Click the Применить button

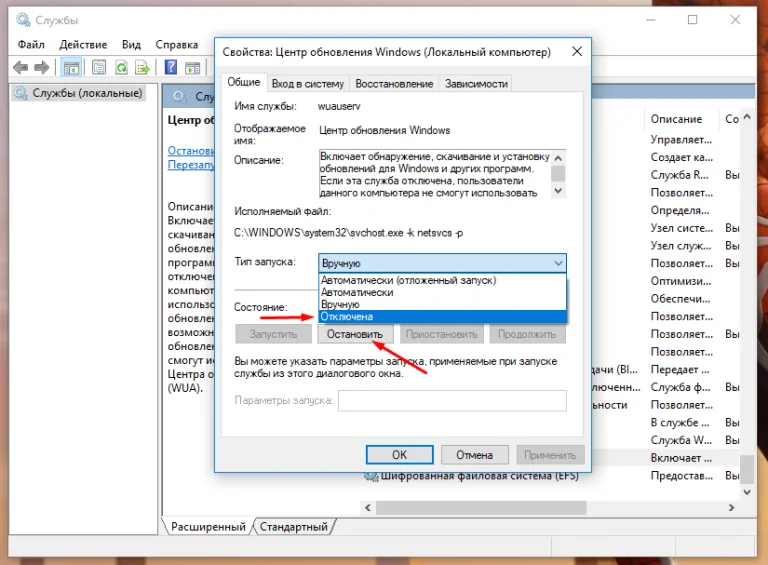pyautogui.click(x=550, y=455)
